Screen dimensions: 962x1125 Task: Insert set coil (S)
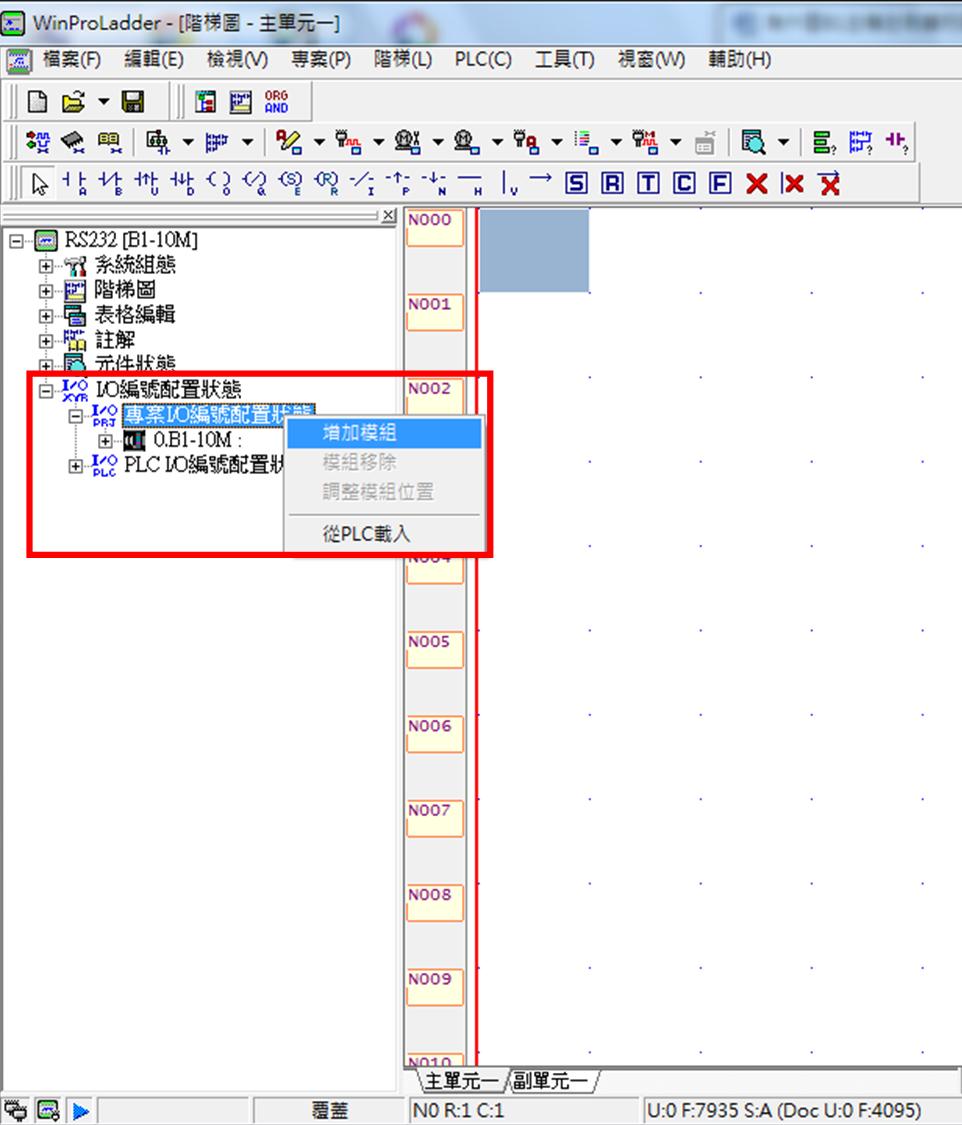(x=291, y=184)
